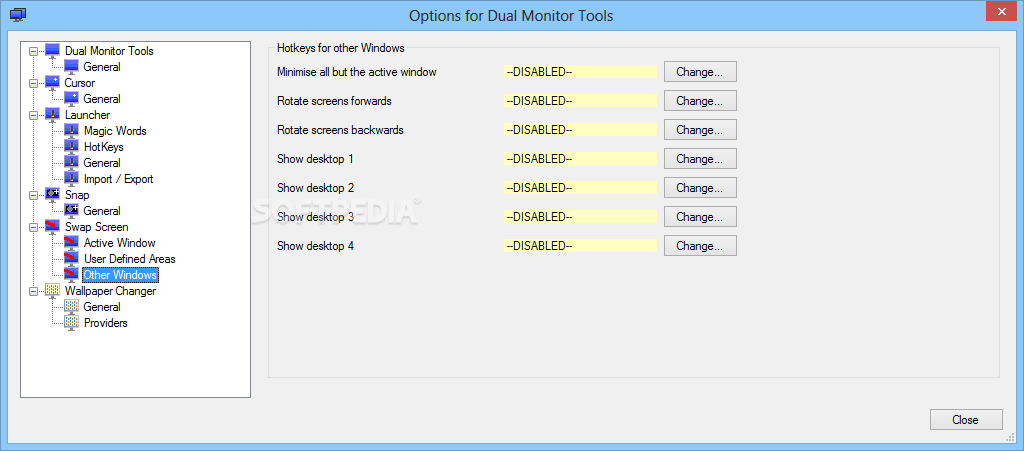Click the DISABLED field for Show desktop 1

point(581,159)
